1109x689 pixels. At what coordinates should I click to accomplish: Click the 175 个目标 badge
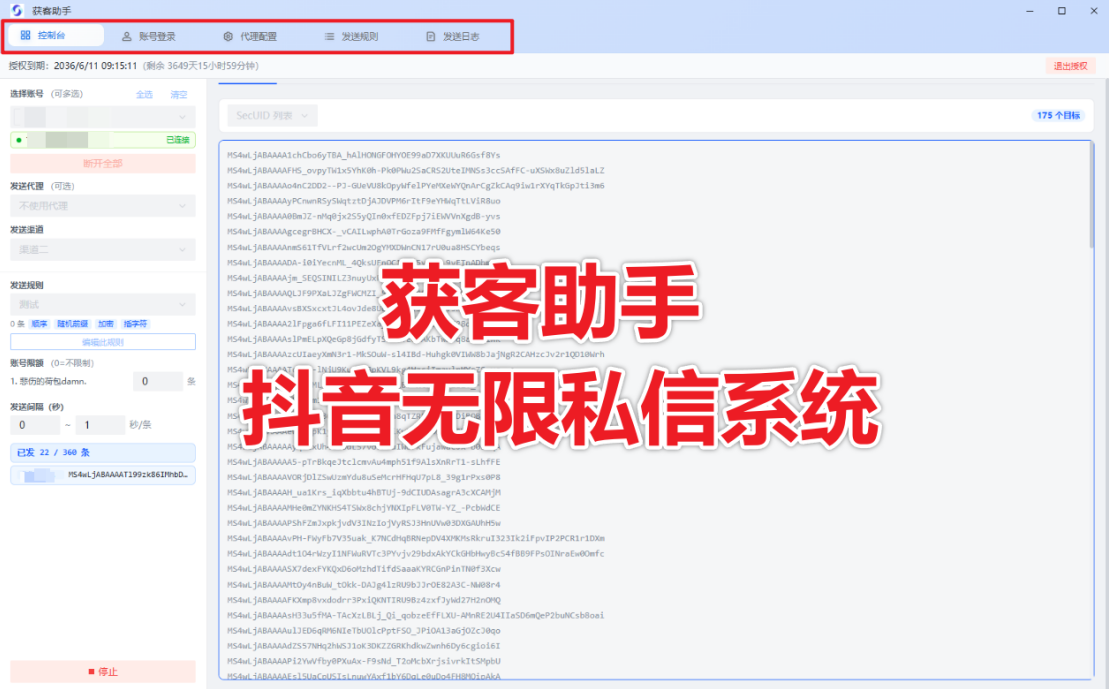pyautogui.click(x=1058, y=115)
